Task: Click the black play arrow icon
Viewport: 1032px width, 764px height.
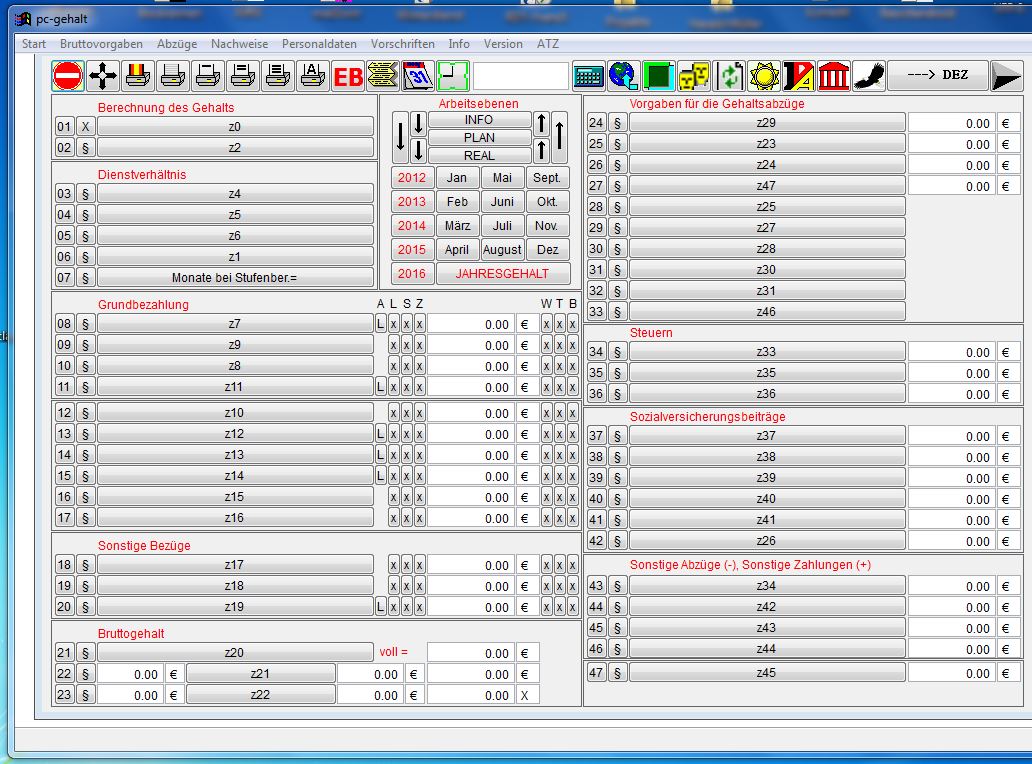Action: click(x=1006, y=76)
